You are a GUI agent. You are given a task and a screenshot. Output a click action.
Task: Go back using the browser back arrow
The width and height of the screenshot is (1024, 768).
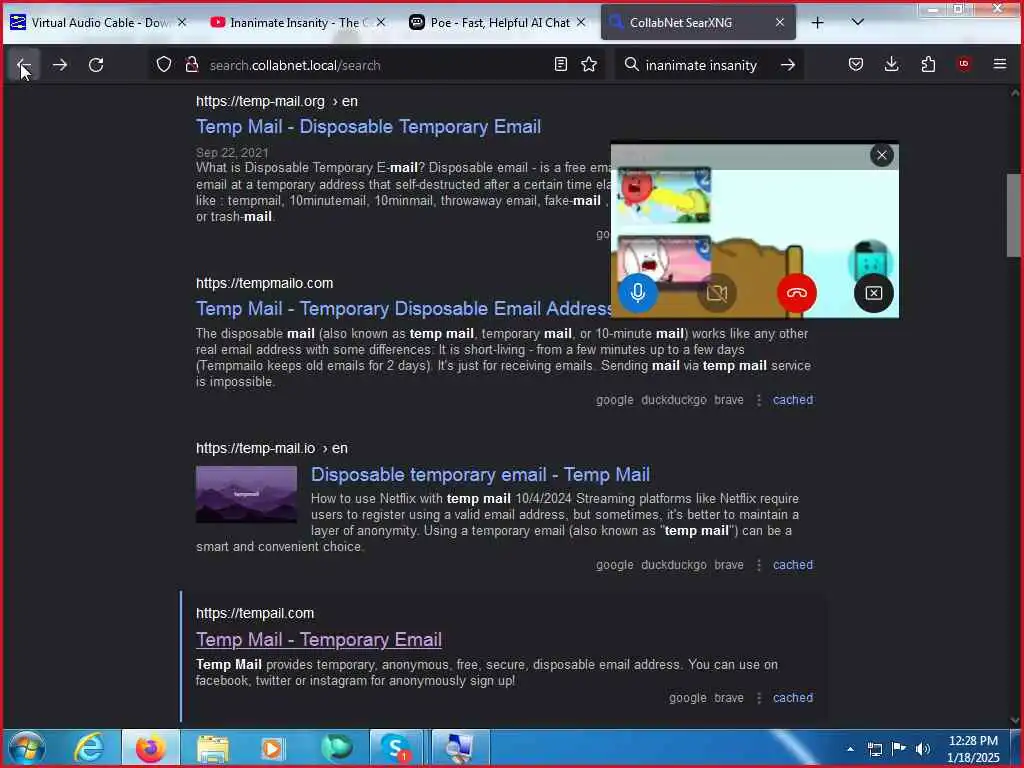click(24, 65)
